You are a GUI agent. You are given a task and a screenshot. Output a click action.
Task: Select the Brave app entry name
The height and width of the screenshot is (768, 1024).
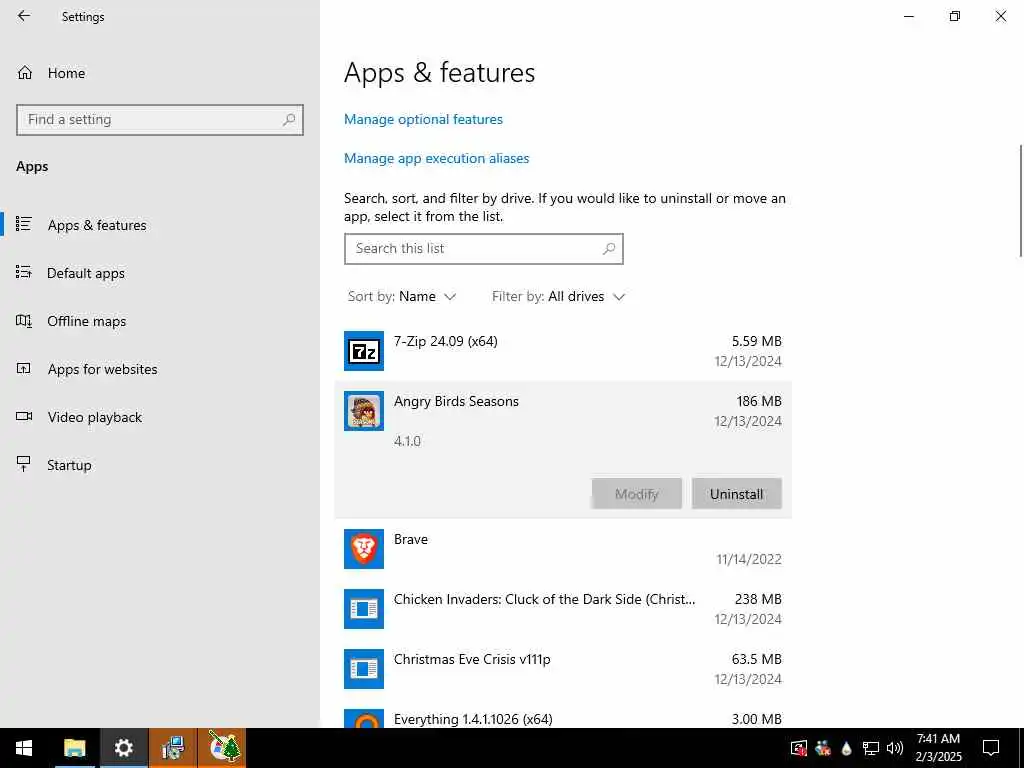(x=411, y=539)
